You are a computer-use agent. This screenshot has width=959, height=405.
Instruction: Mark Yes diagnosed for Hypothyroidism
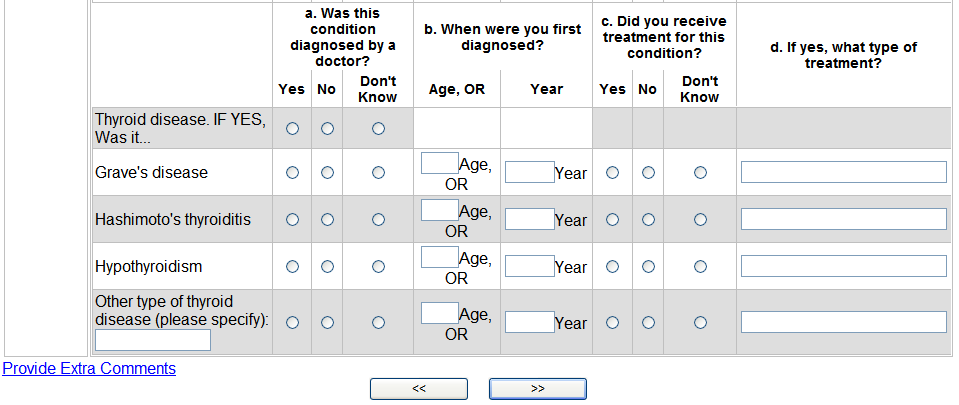292,266
